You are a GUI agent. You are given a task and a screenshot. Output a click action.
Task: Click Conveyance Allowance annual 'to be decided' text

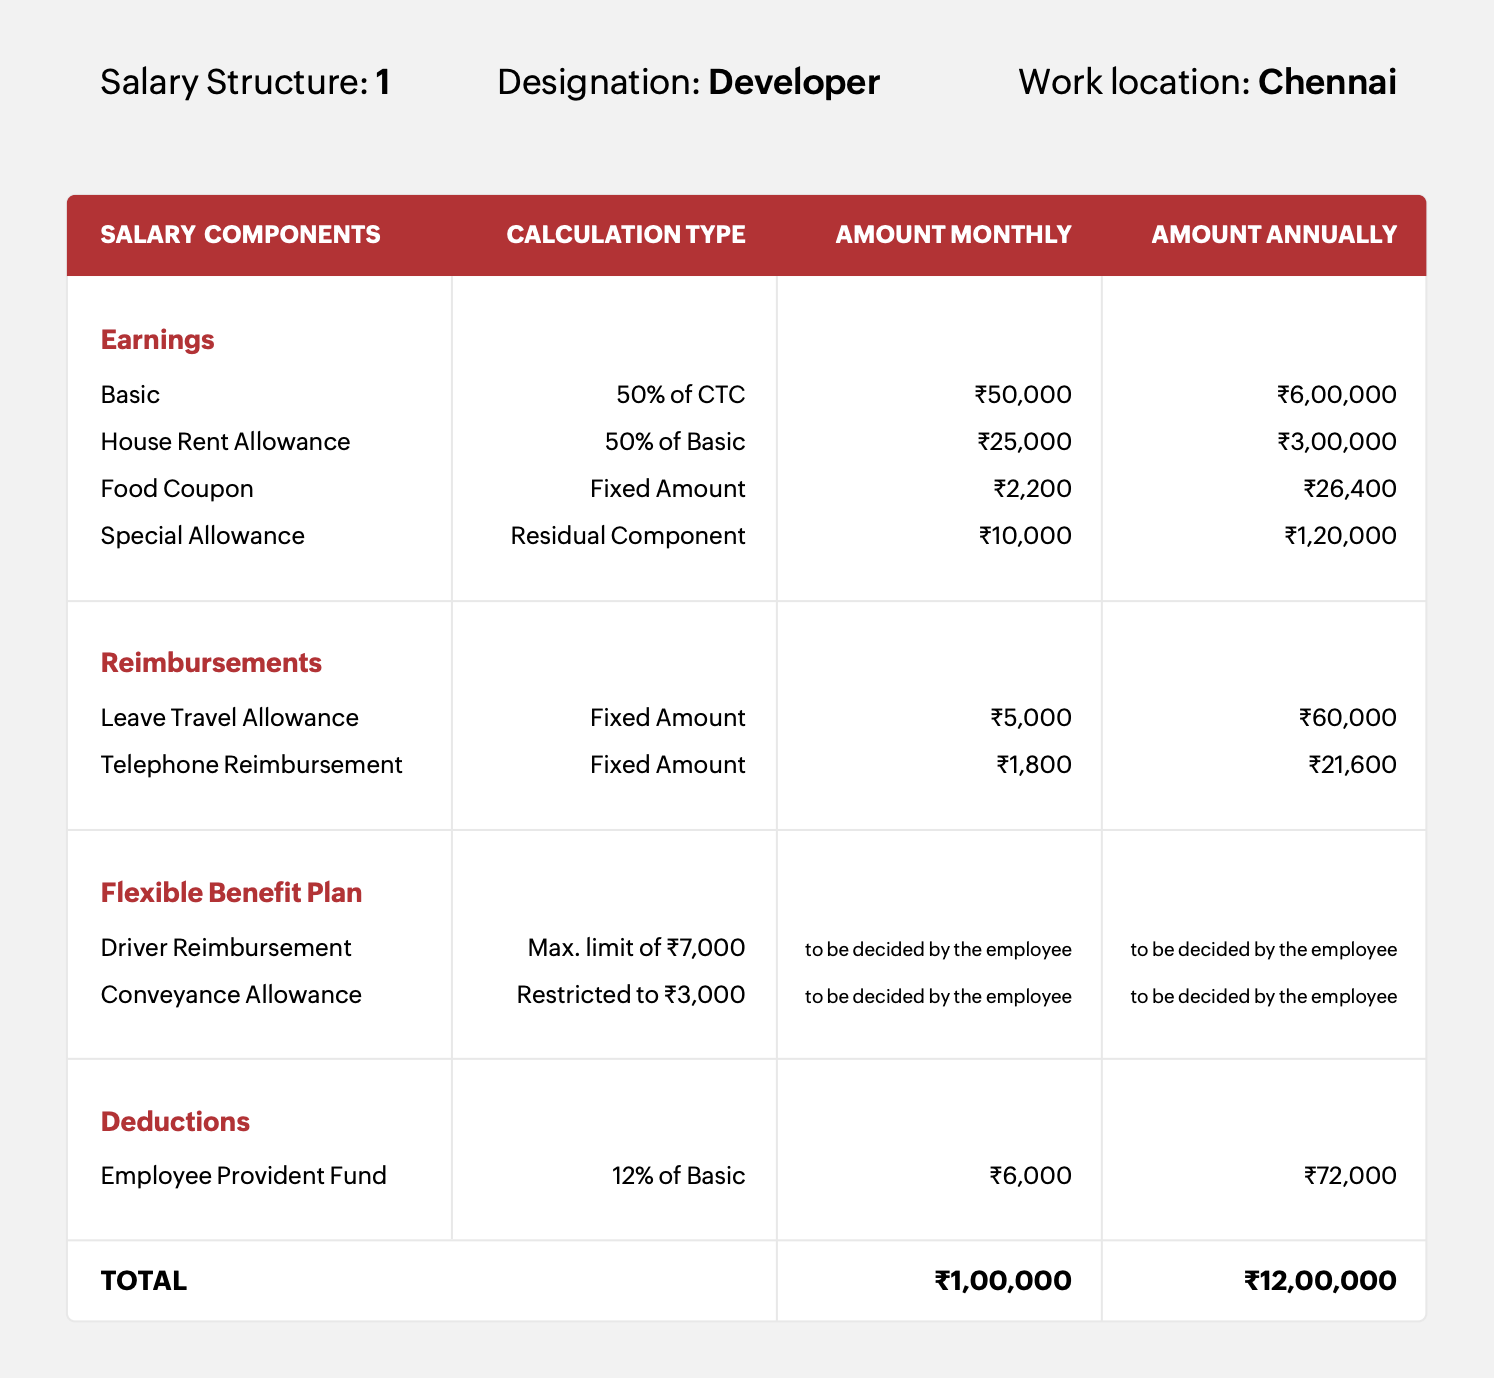[x=1264, y=997]
